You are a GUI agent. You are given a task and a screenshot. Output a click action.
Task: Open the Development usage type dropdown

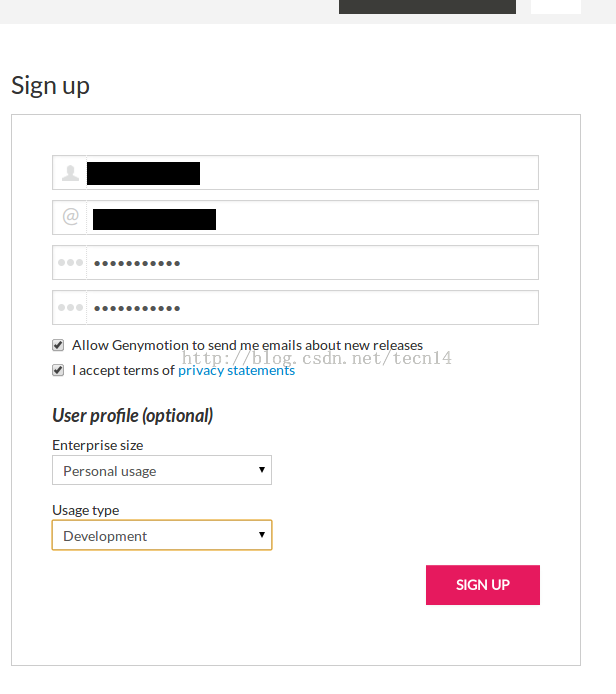pos(162,535)
